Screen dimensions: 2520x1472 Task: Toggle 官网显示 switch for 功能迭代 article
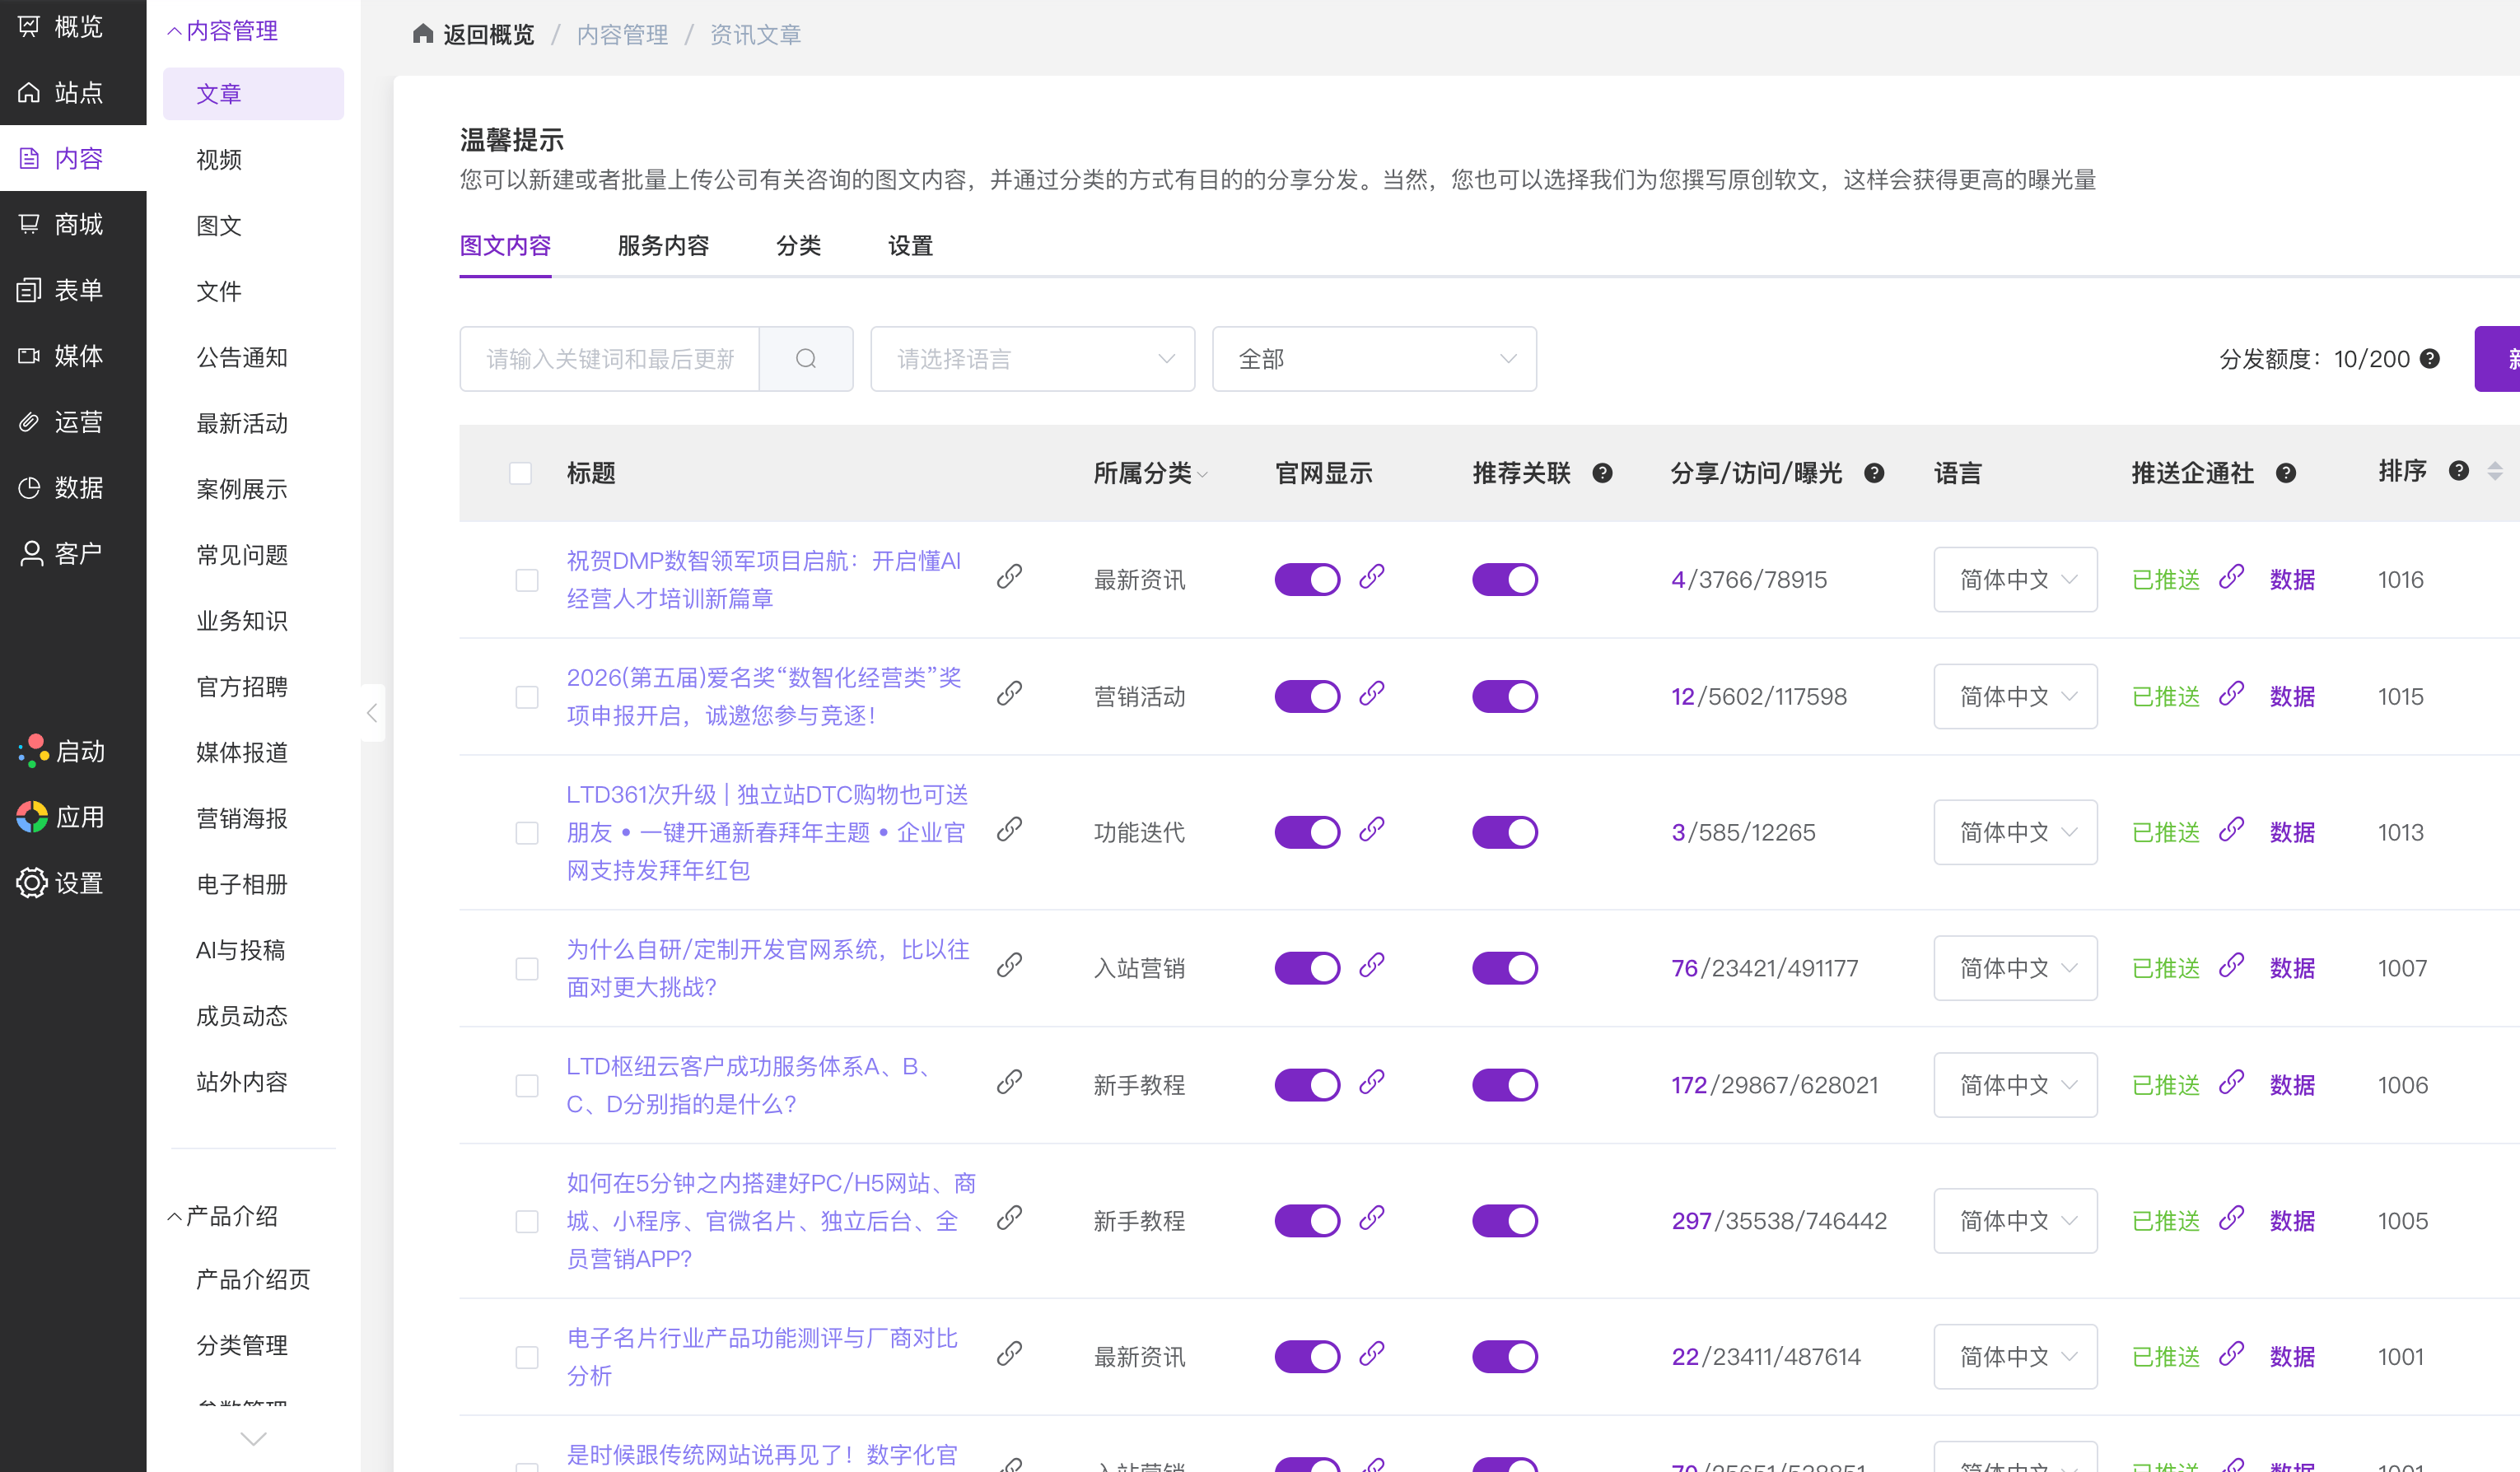point(1306,832)
